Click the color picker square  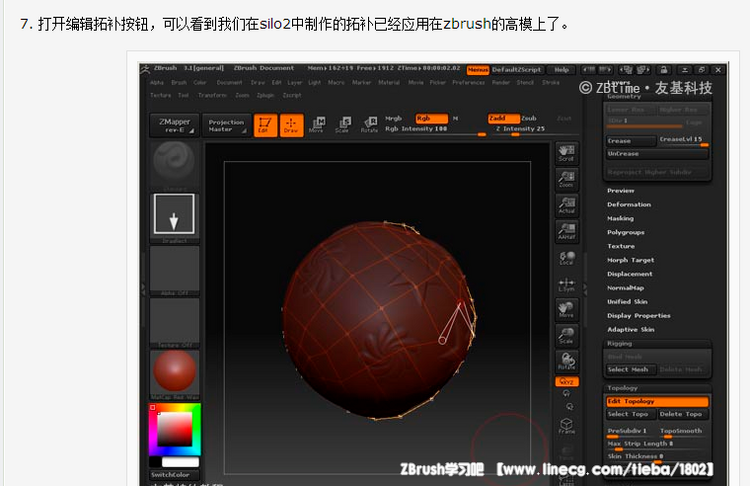[175, 430]
